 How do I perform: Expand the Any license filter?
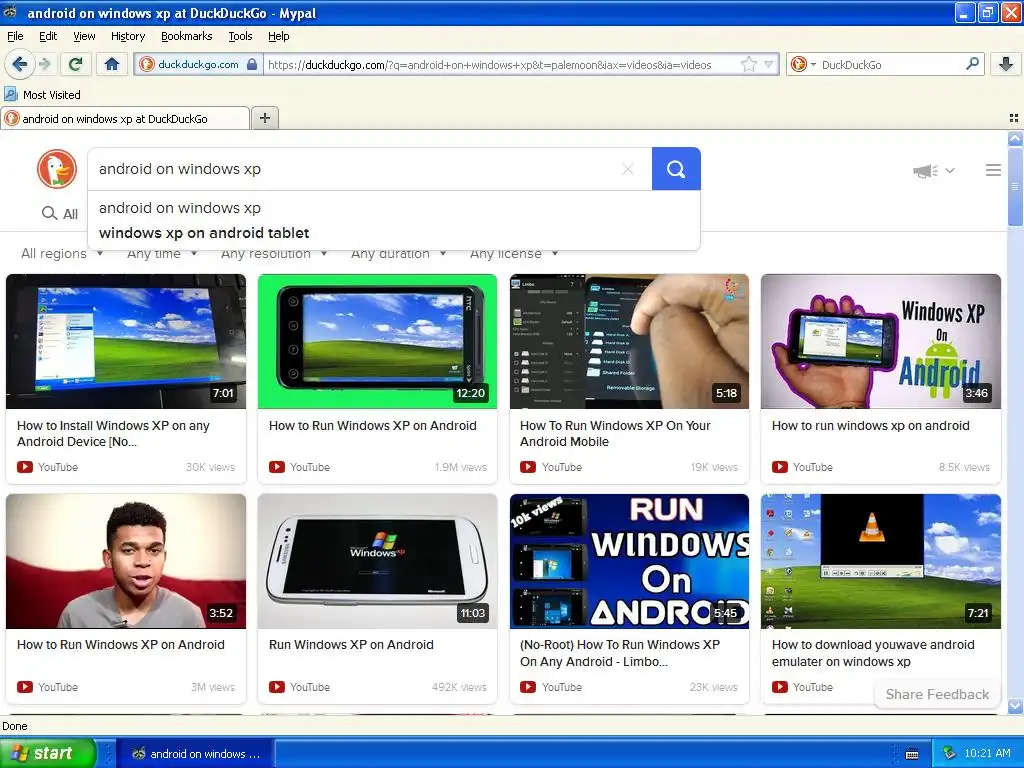pos(514,253)
